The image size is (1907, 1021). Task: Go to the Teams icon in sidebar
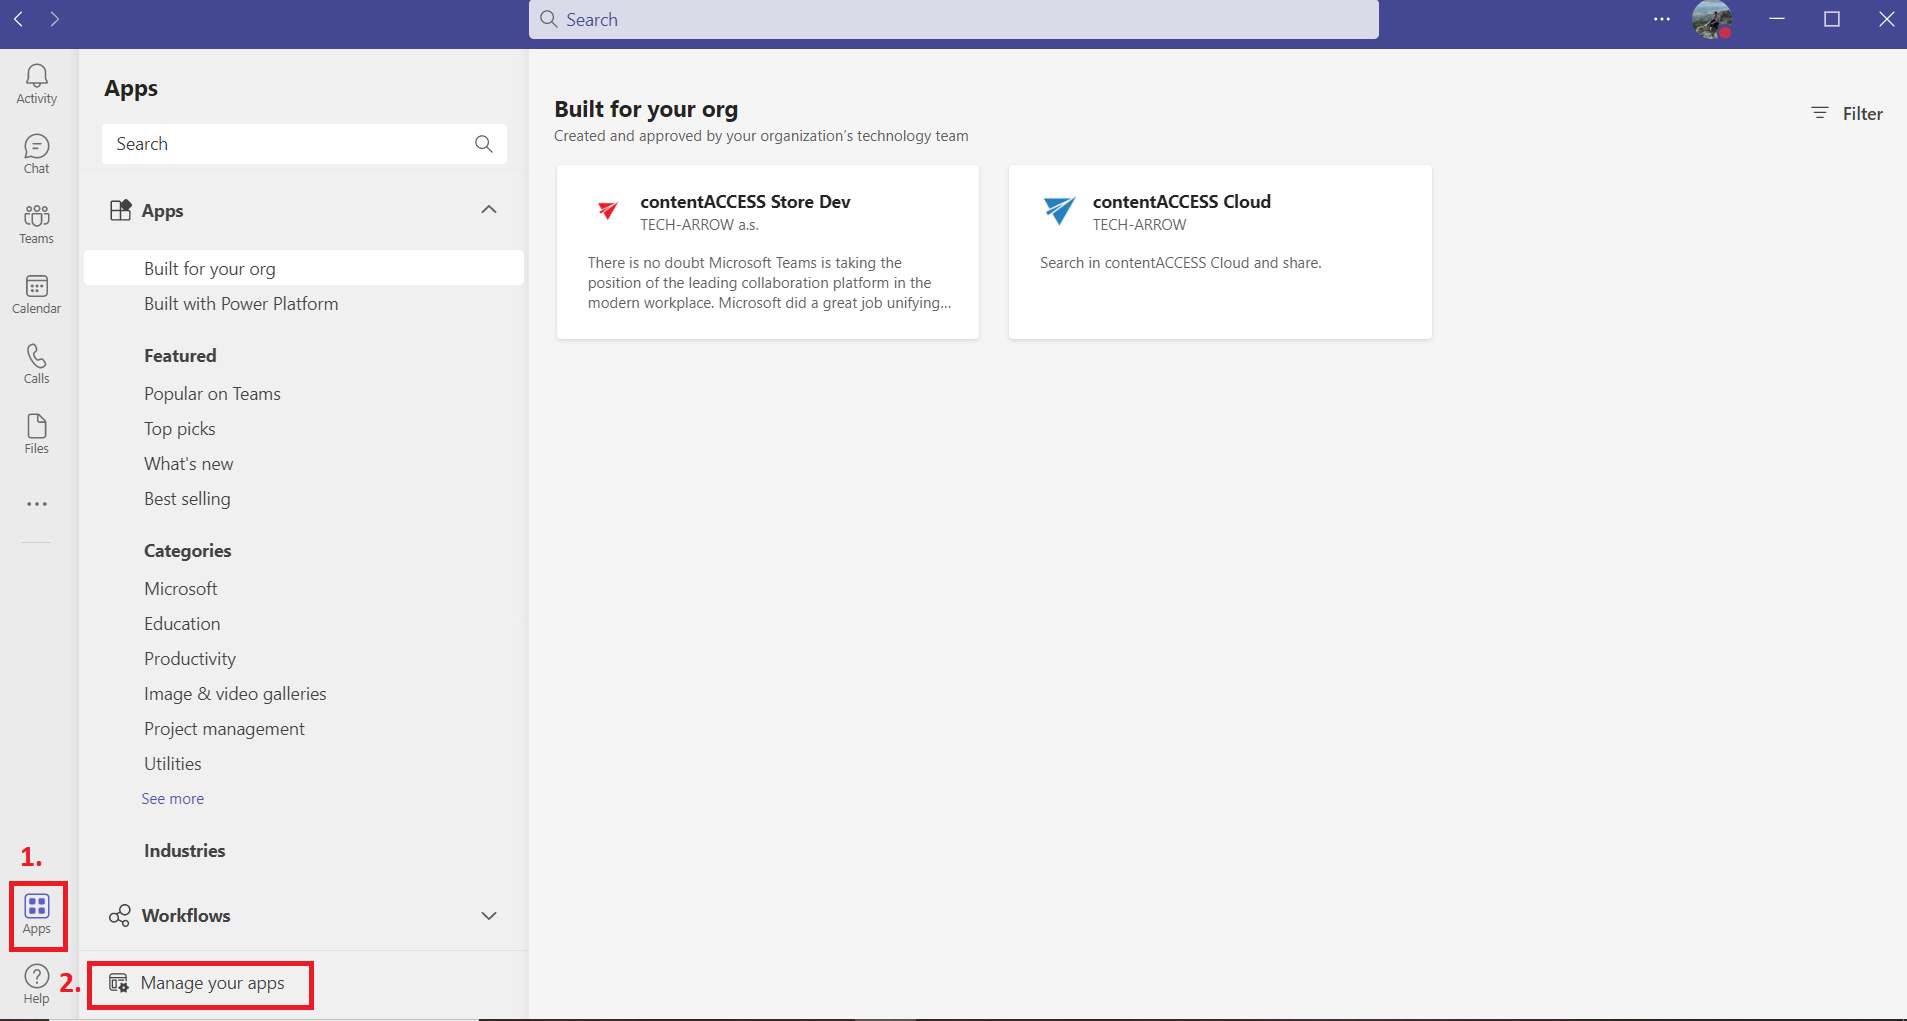pyautogui.click(x=37, y=224)
